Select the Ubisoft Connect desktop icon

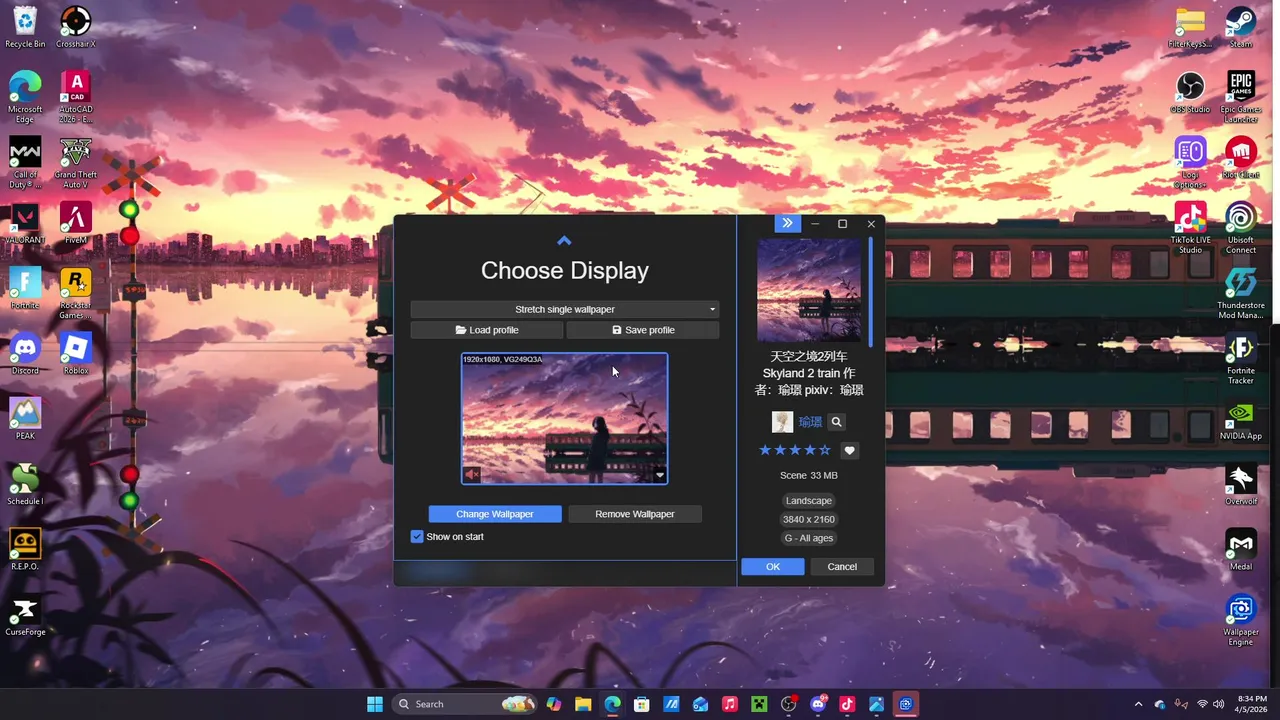click(x=1241, y=228)
